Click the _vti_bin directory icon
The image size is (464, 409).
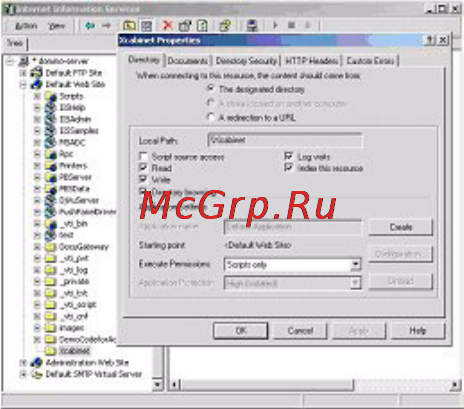[51, 223]
